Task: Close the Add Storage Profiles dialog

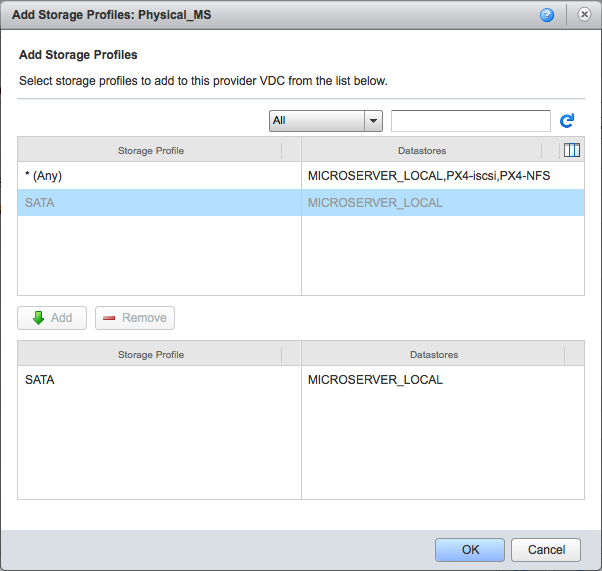Action: (584, 15)
